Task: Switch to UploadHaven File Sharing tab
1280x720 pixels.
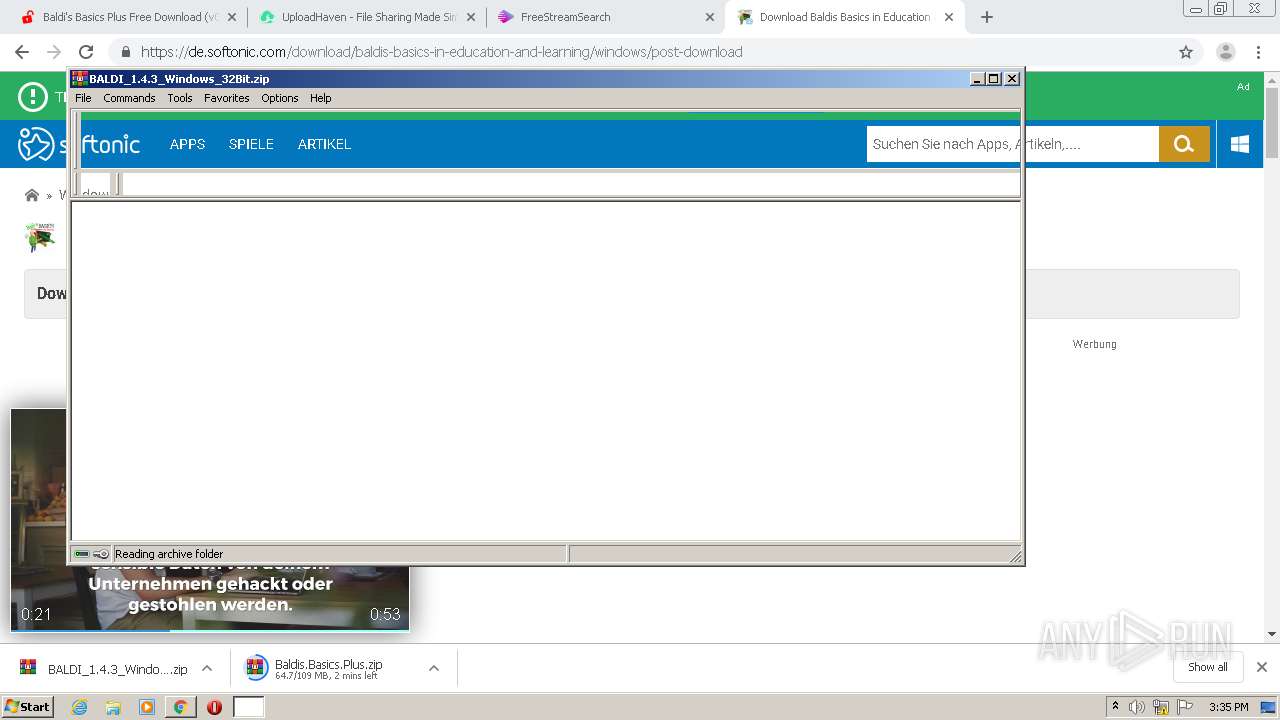Action: pyautogui.click(x=367, y=17)
